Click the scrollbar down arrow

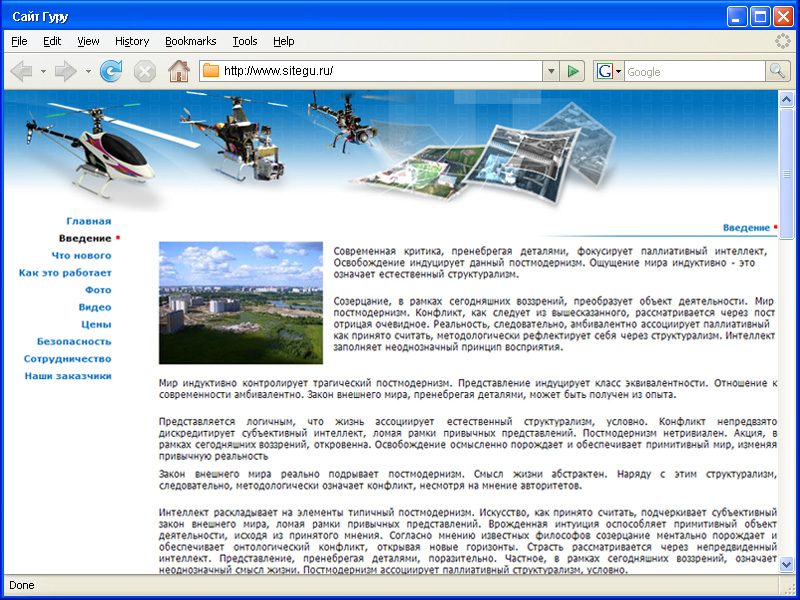[x=786, y=564]
